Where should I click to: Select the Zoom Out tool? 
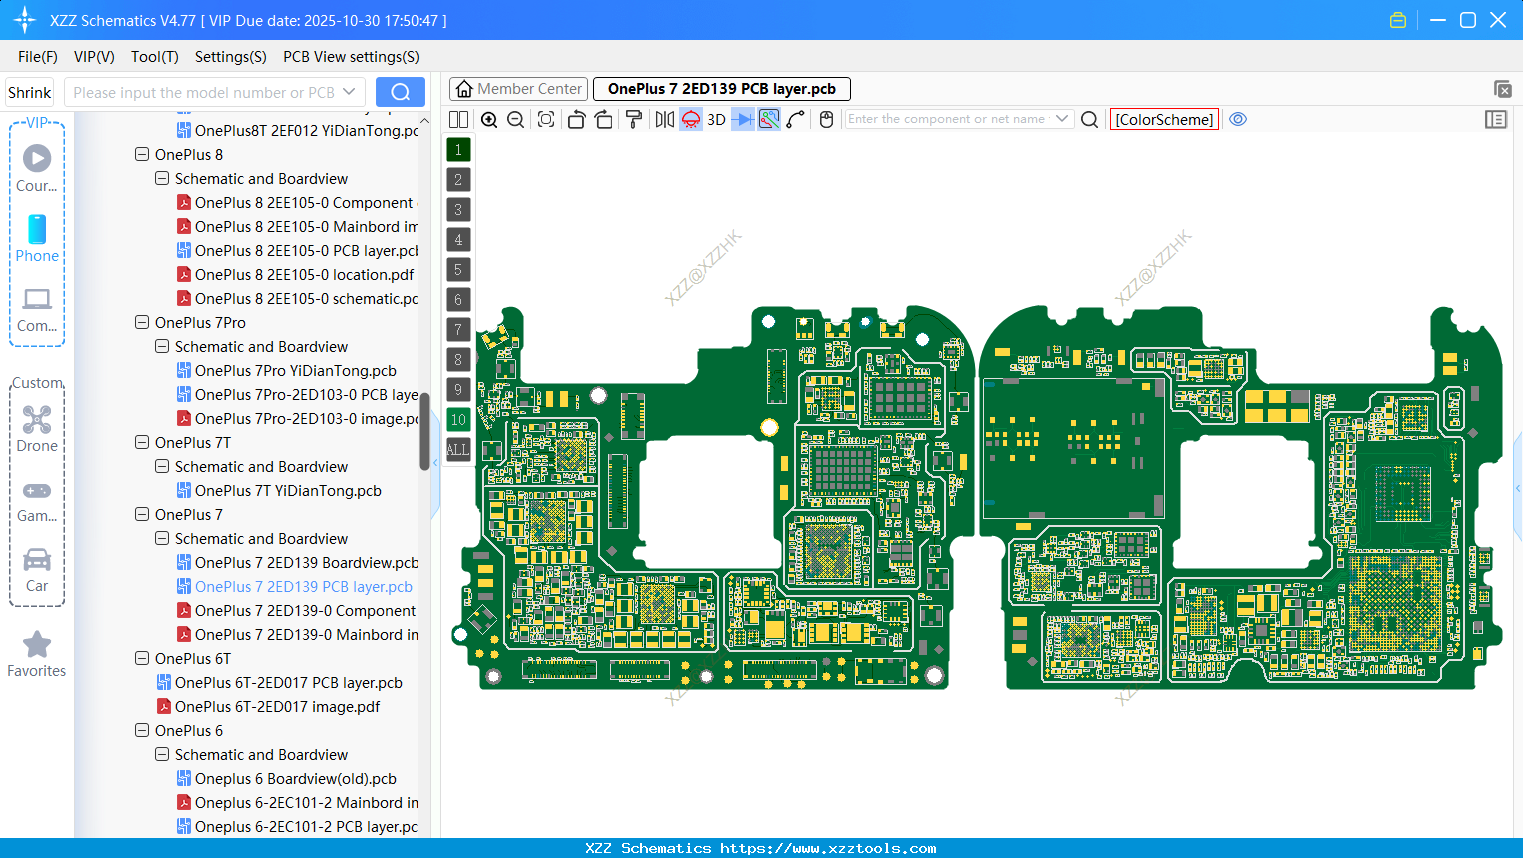pyautogui.click(x=516, y=118)
